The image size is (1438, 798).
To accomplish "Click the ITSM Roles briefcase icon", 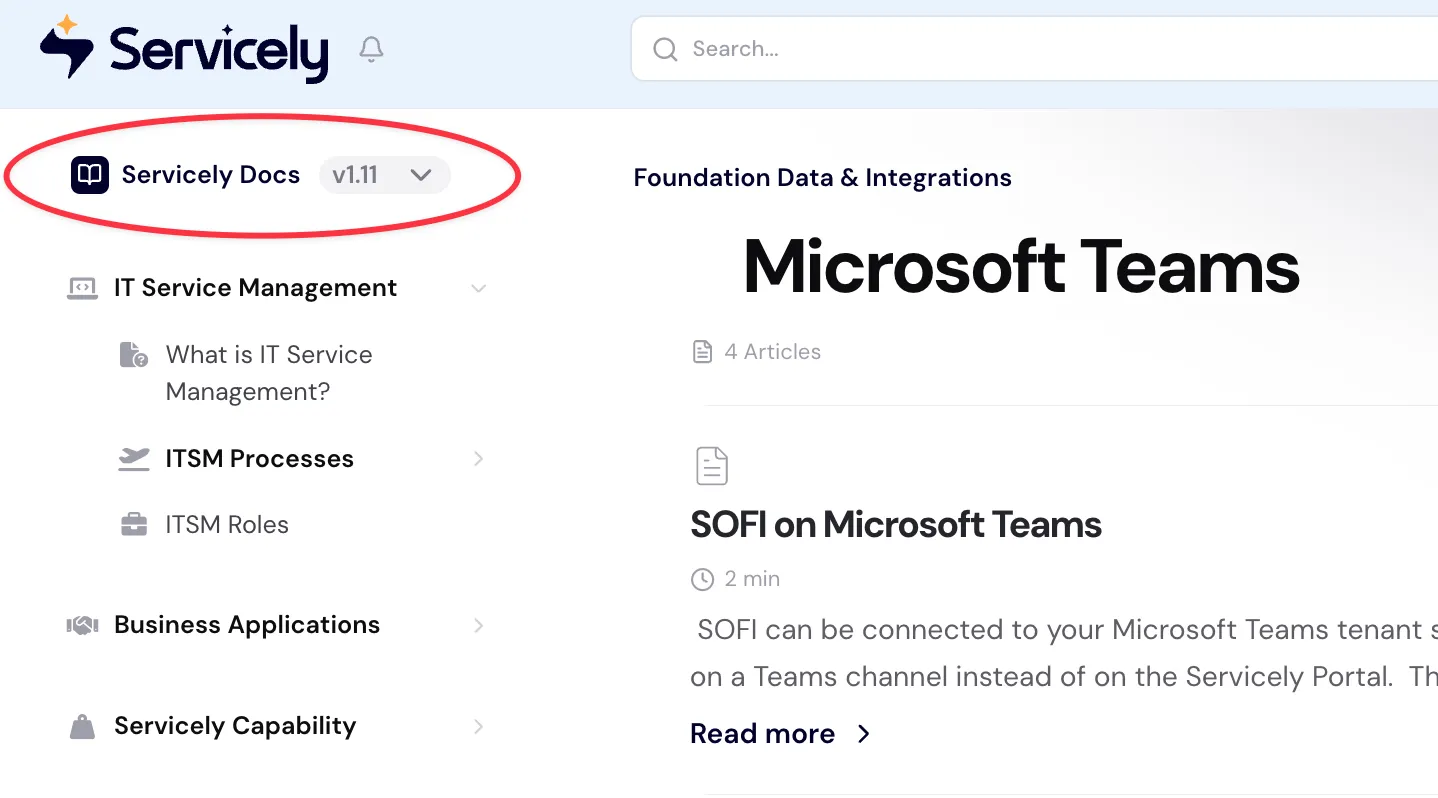I will pos(134,525).
